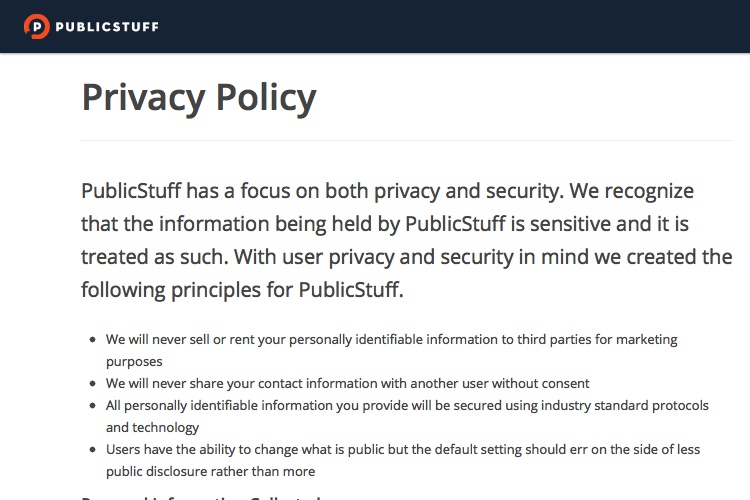Click the 'We will never sell or rent' text
The width and height of the screenshot is (750, 500).
tap(392, 340)
